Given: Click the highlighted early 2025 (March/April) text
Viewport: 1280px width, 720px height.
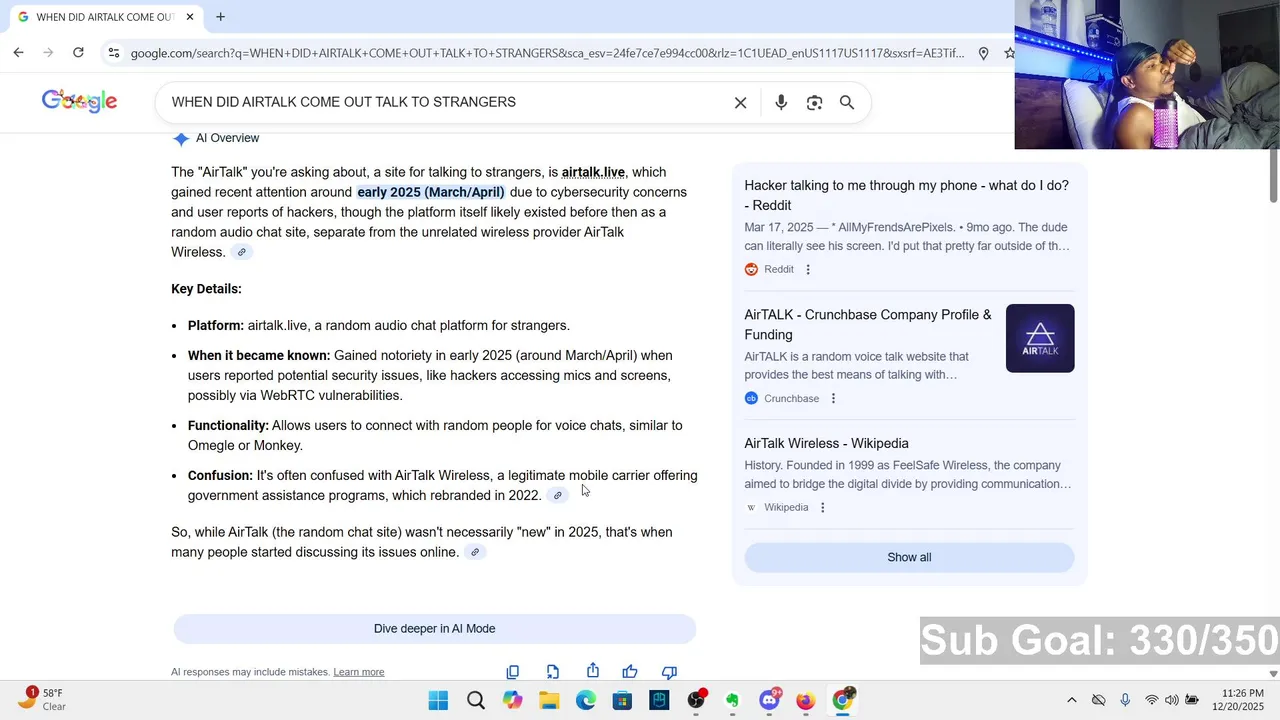Looking at the screenshot, I should pyautogui.click(x=431, y=192).
